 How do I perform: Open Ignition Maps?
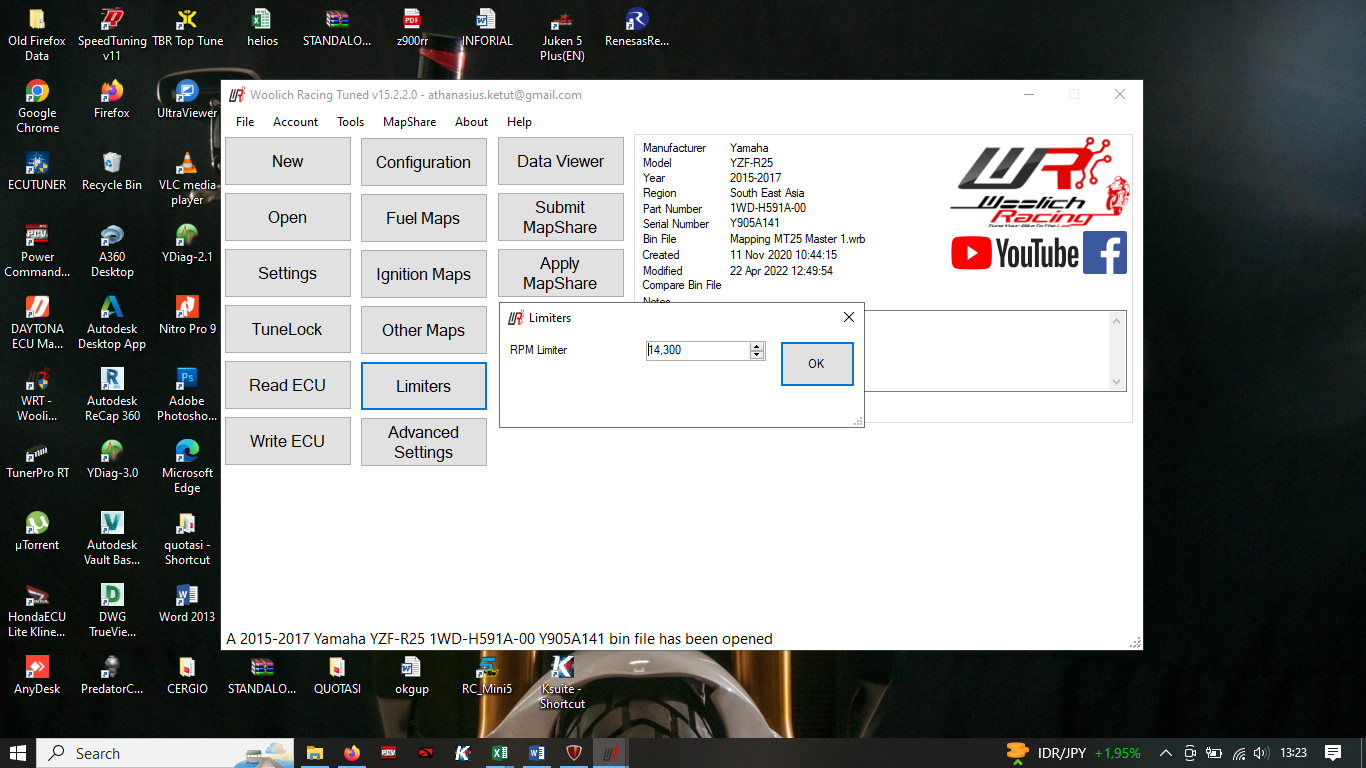click(x=424, y=274)
